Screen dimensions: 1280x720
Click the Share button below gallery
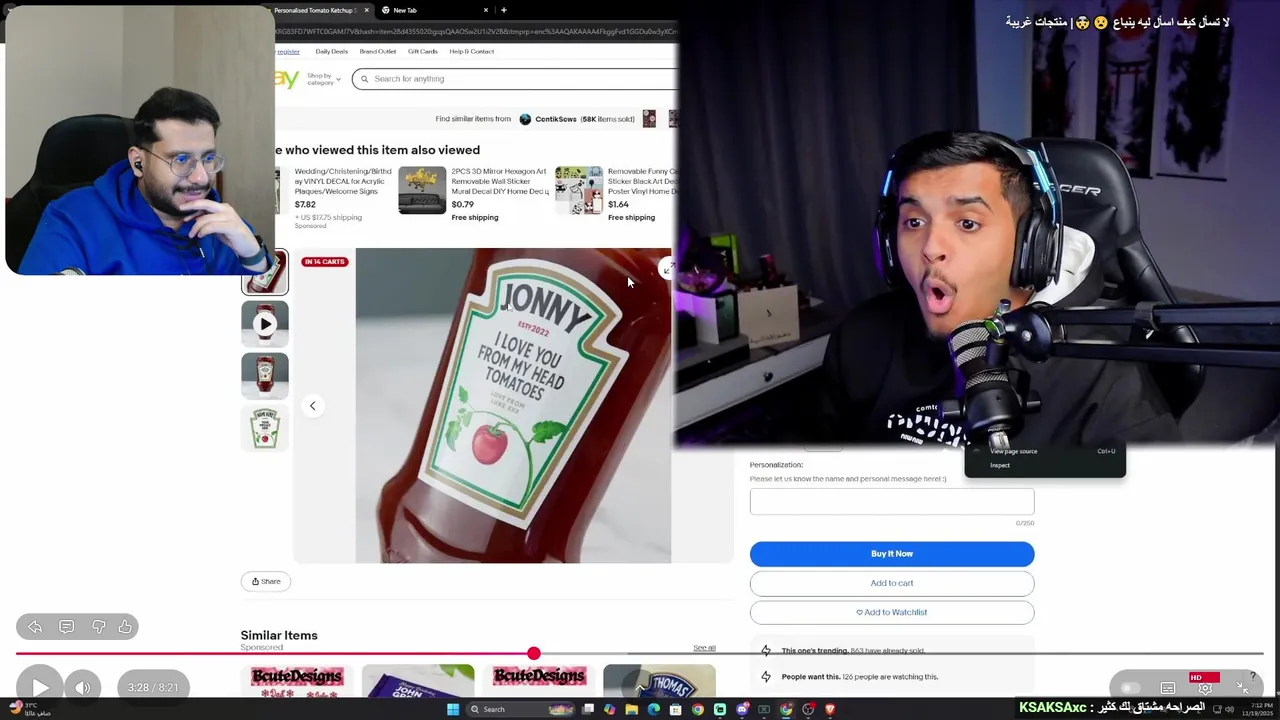266,581
